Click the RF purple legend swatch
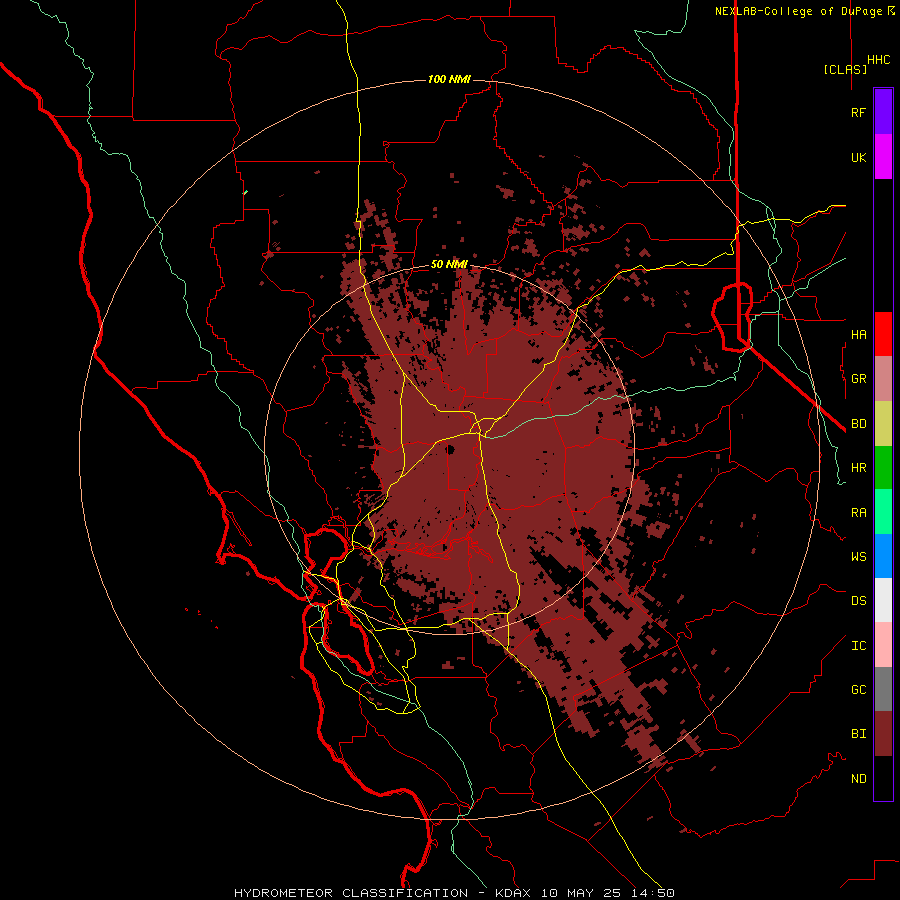Screen dimensions: 900x900 click(883, 112)
